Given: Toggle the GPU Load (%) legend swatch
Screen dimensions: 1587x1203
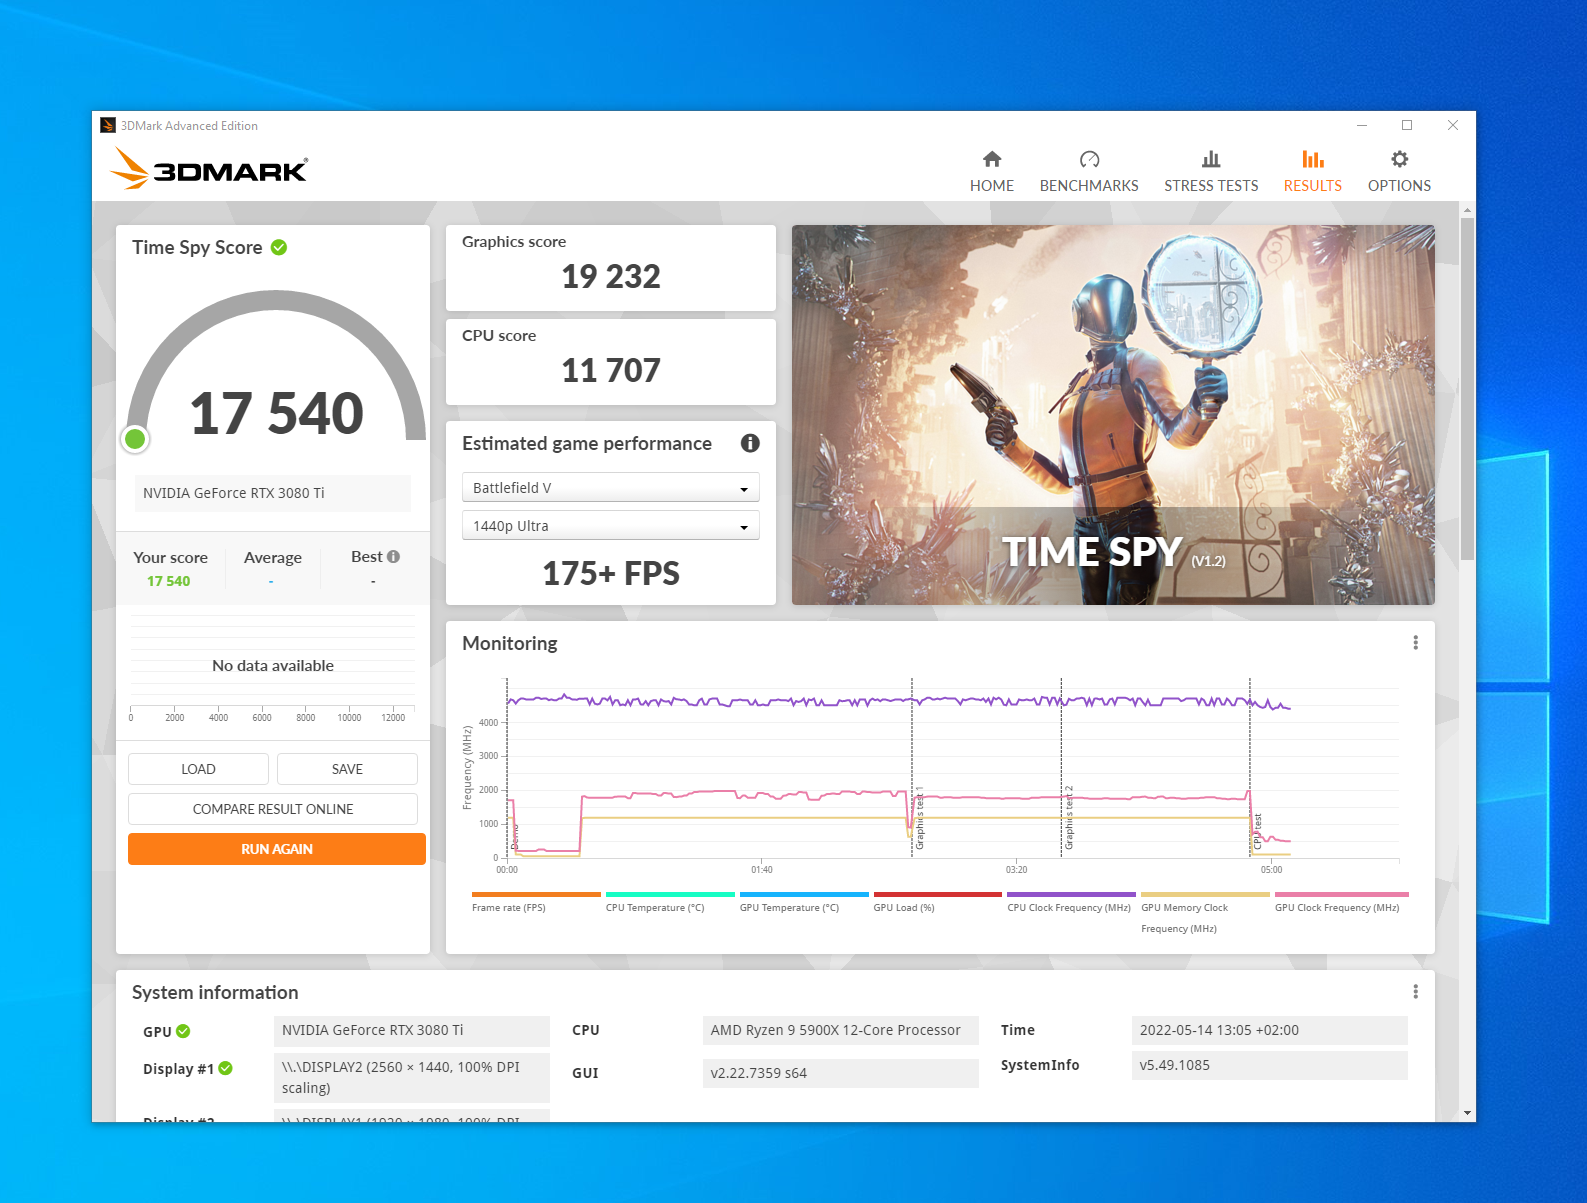Looking at the screenshot, I should (938, 895).
